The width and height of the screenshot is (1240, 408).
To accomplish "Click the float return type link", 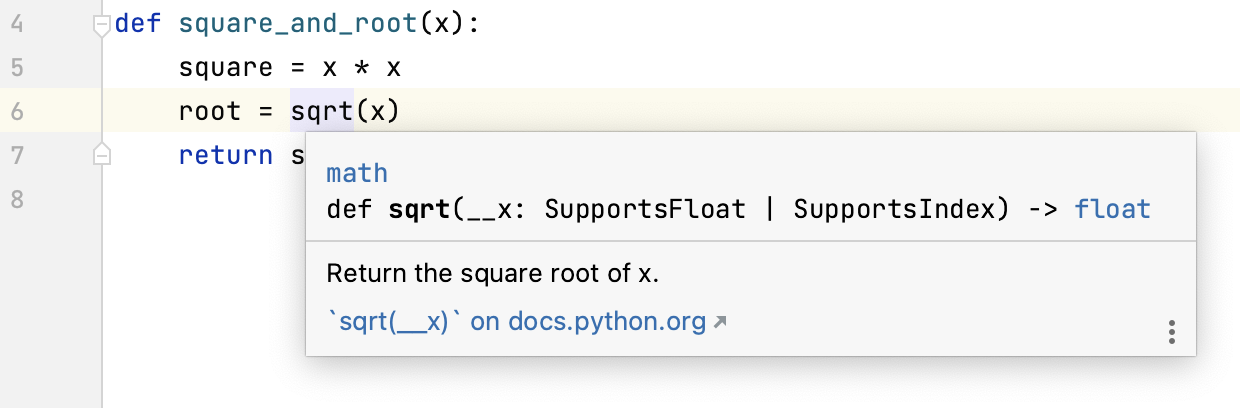I will (1112, 209).
